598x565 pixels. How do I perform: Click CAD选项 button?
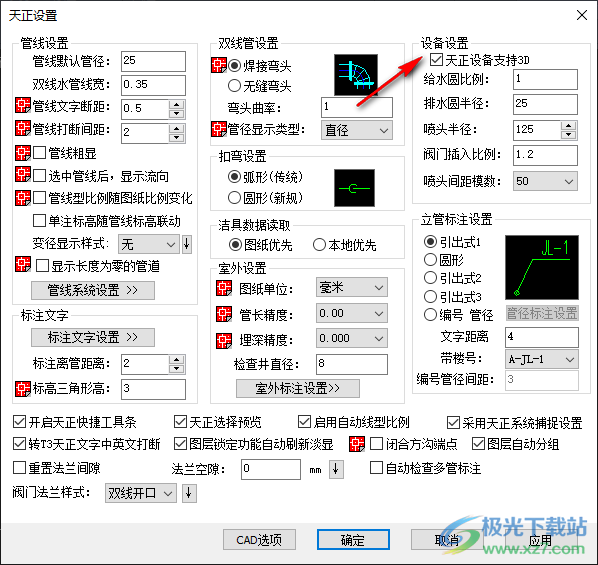(x=259, y=540)
